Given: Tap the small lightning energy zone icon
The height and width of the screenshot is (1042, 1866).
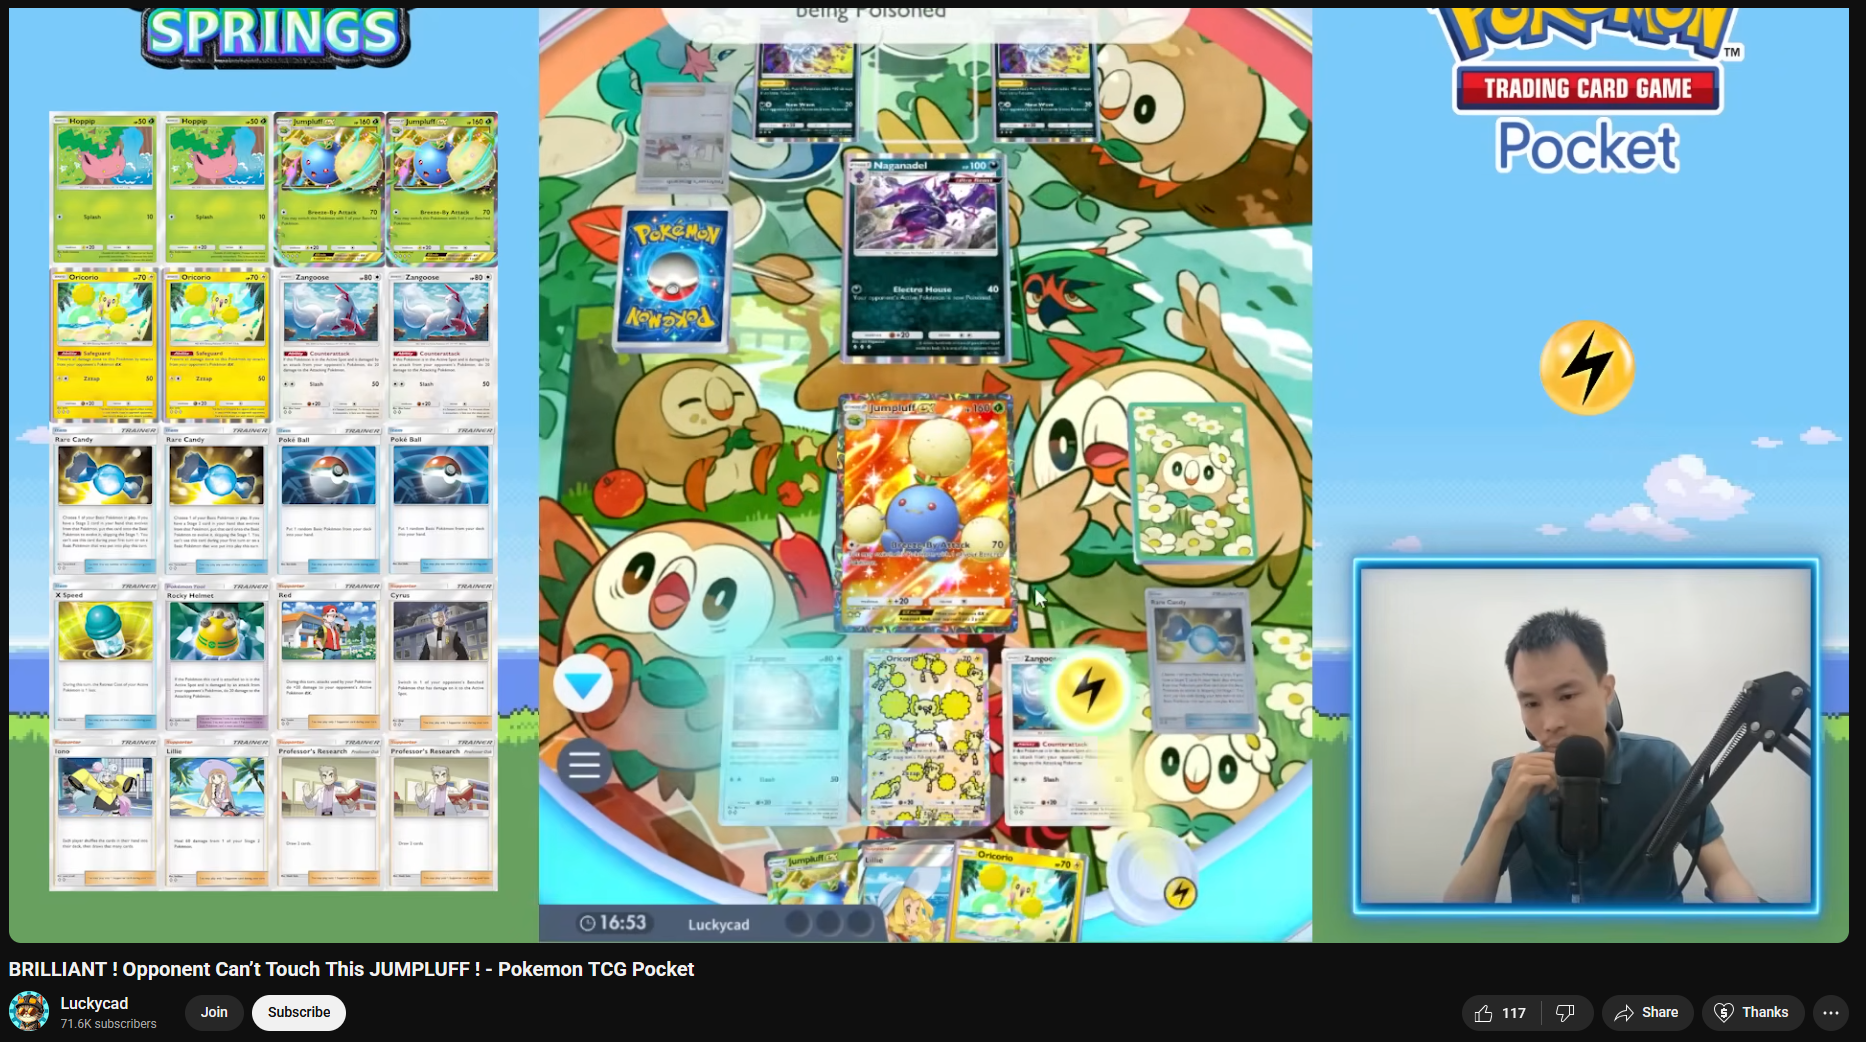Looking at the screenshot, I should [x=1180, y=892].
